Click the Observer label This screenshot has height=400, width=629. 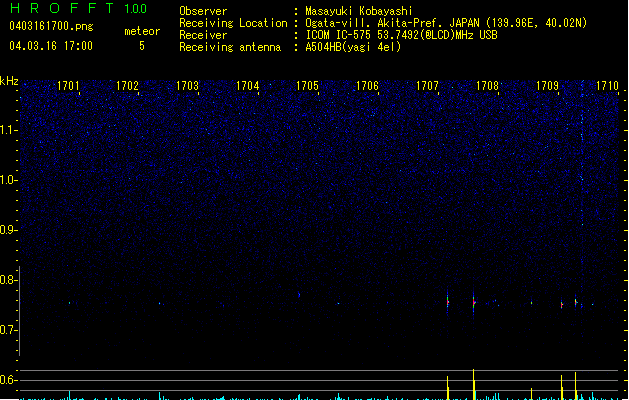coord(203,11)
